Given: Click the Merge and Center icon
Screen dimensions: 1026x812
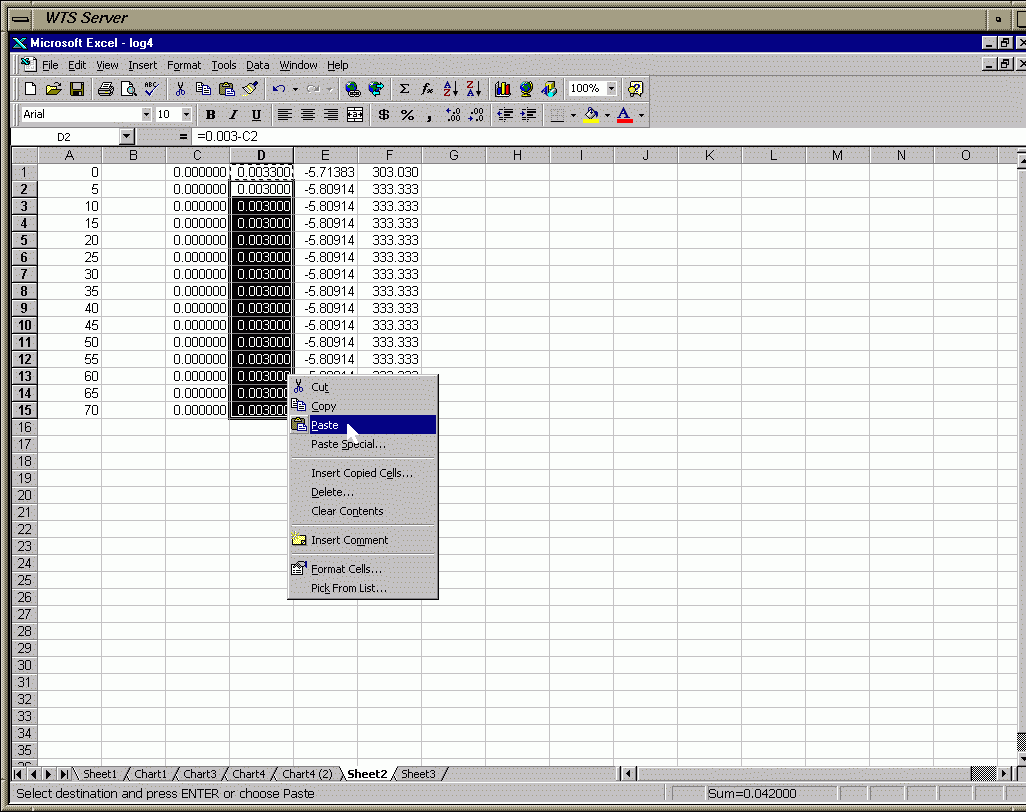Looking at the screenshot, I should [x=355, y=115].
